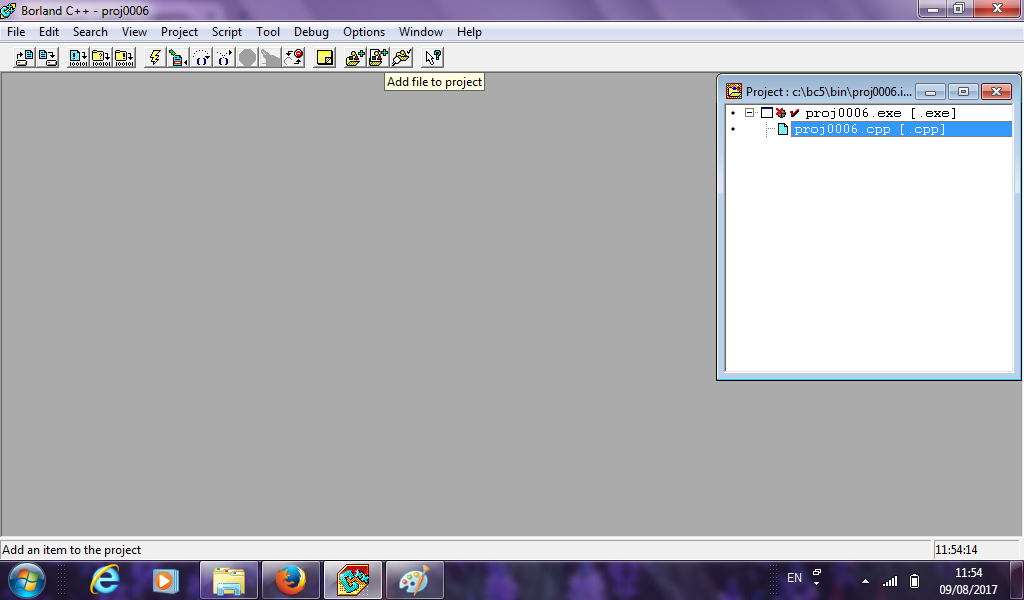Switch to Paint on the taskbar
Screen dimensions: 1024x600
coord(415,580)
